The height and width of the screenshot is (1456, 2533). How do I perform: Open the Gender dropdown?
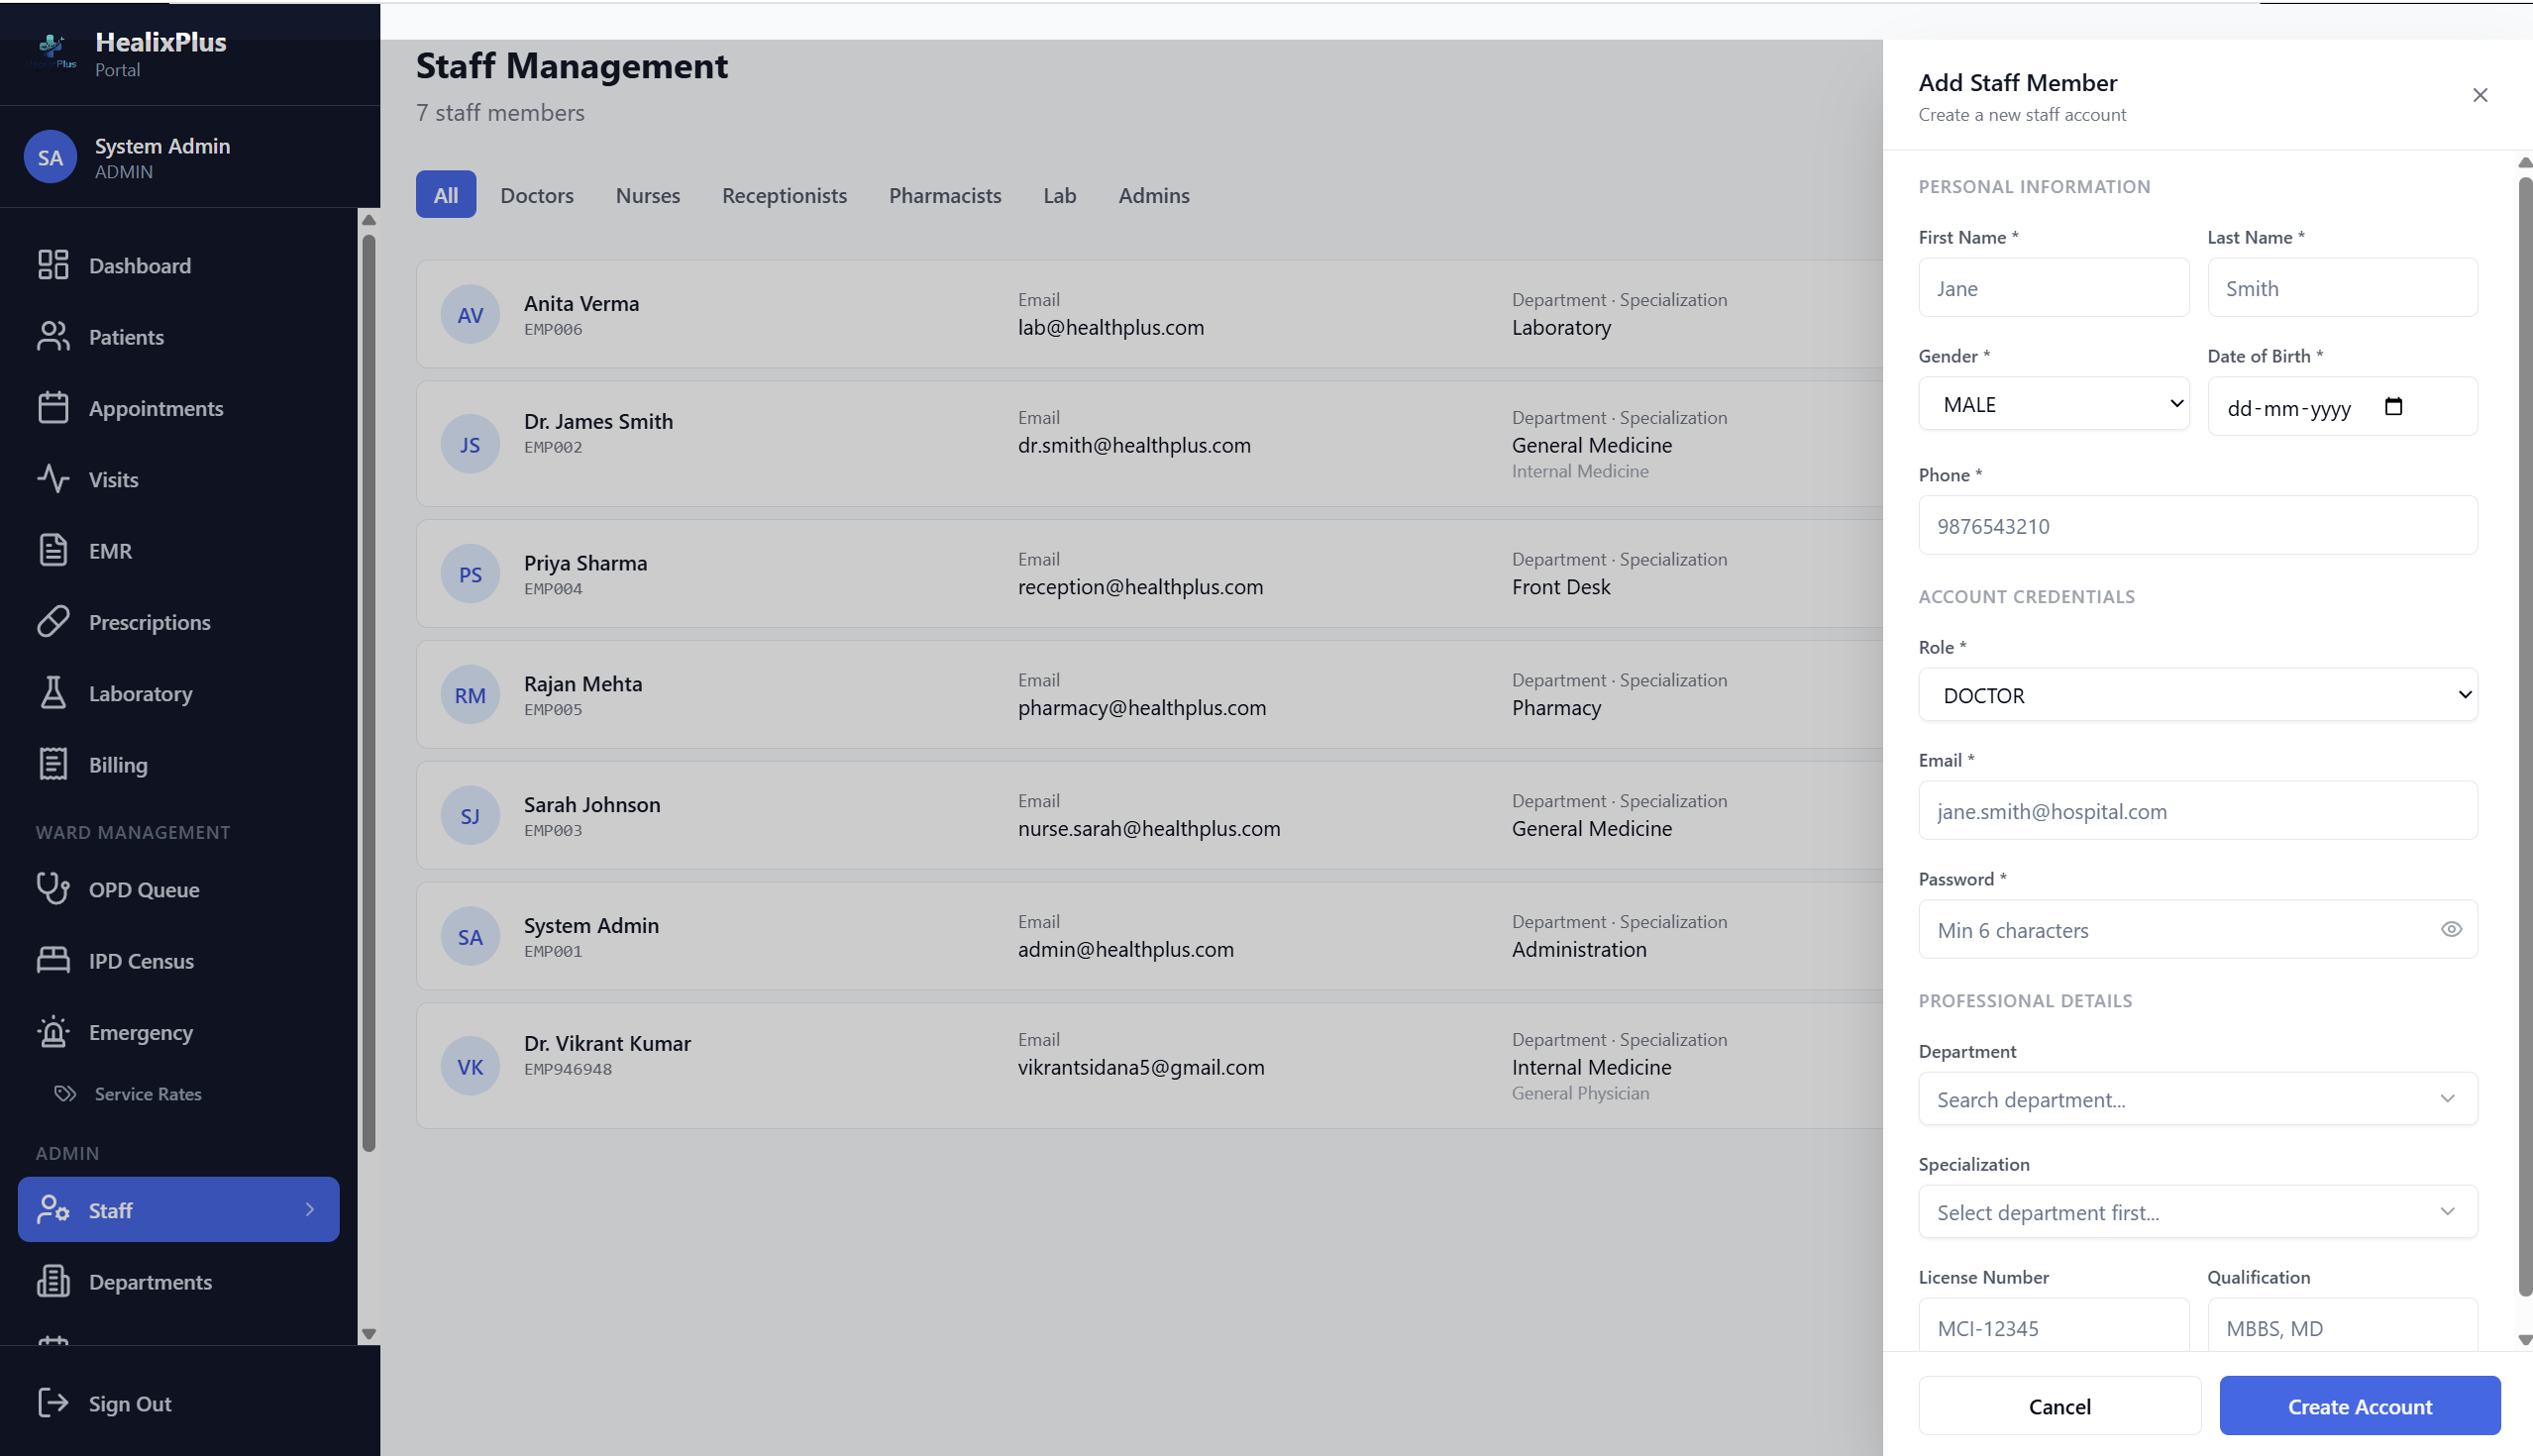[x=2053, y=404]
